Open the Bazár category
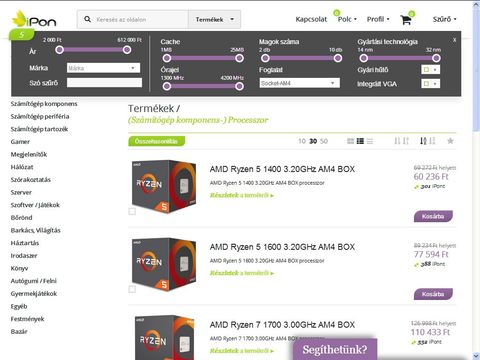Image resolution: width=480 pixels, height=360 pixels. pos(19,332)
